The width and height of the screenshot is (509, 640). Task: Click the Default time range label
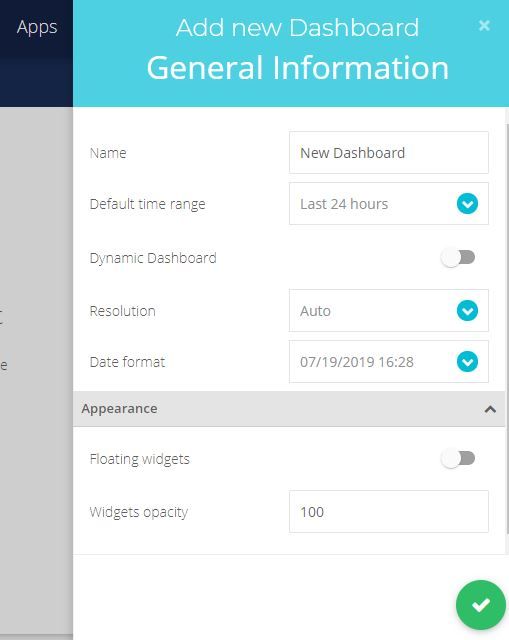pos(147,204)
